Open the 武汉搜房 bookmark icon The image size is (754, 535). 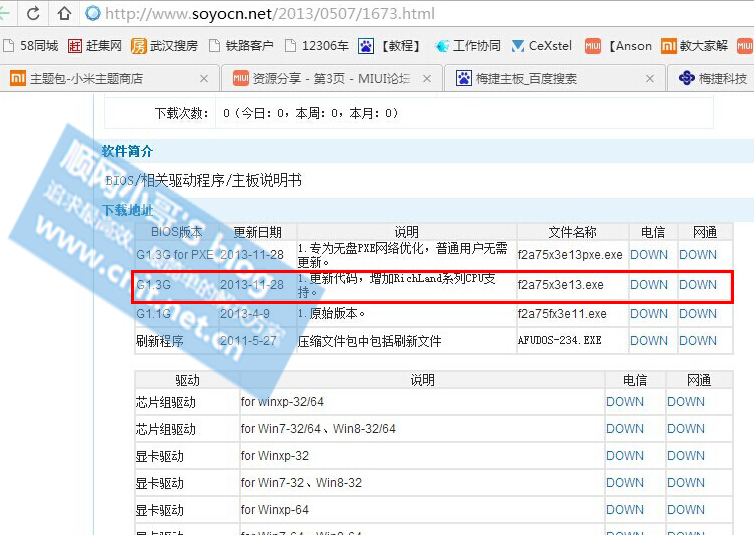[138, 46]
